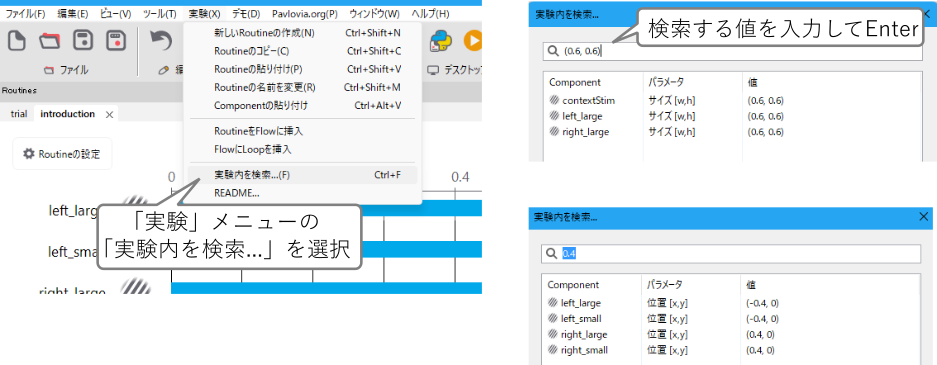Run experiment with the orange play icon
Viewport: 937px width, 365px height.
coord(473,41)
